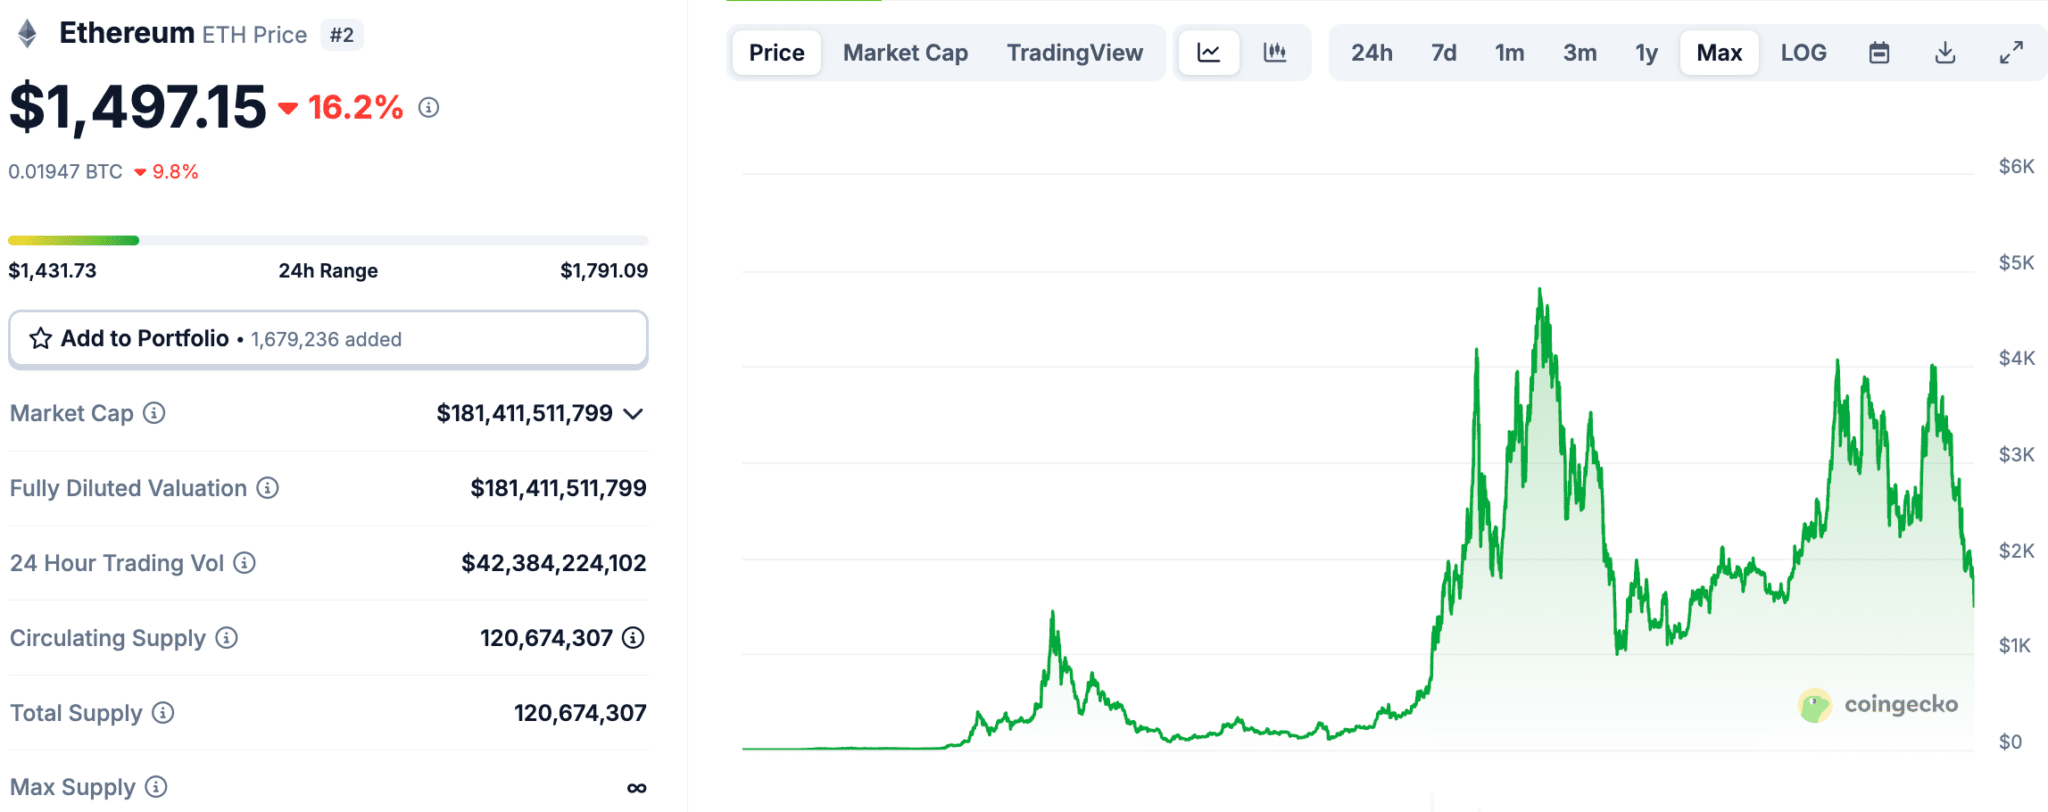The height and width of the screenshot is (812, 2048).
Task: Click the 16.2% price drop percentage
Action: coord(355,107)
